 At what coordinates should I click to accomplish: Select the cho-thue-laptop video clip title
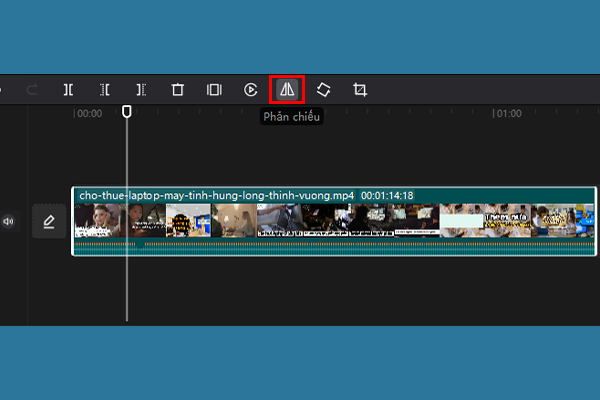(216, 196)
